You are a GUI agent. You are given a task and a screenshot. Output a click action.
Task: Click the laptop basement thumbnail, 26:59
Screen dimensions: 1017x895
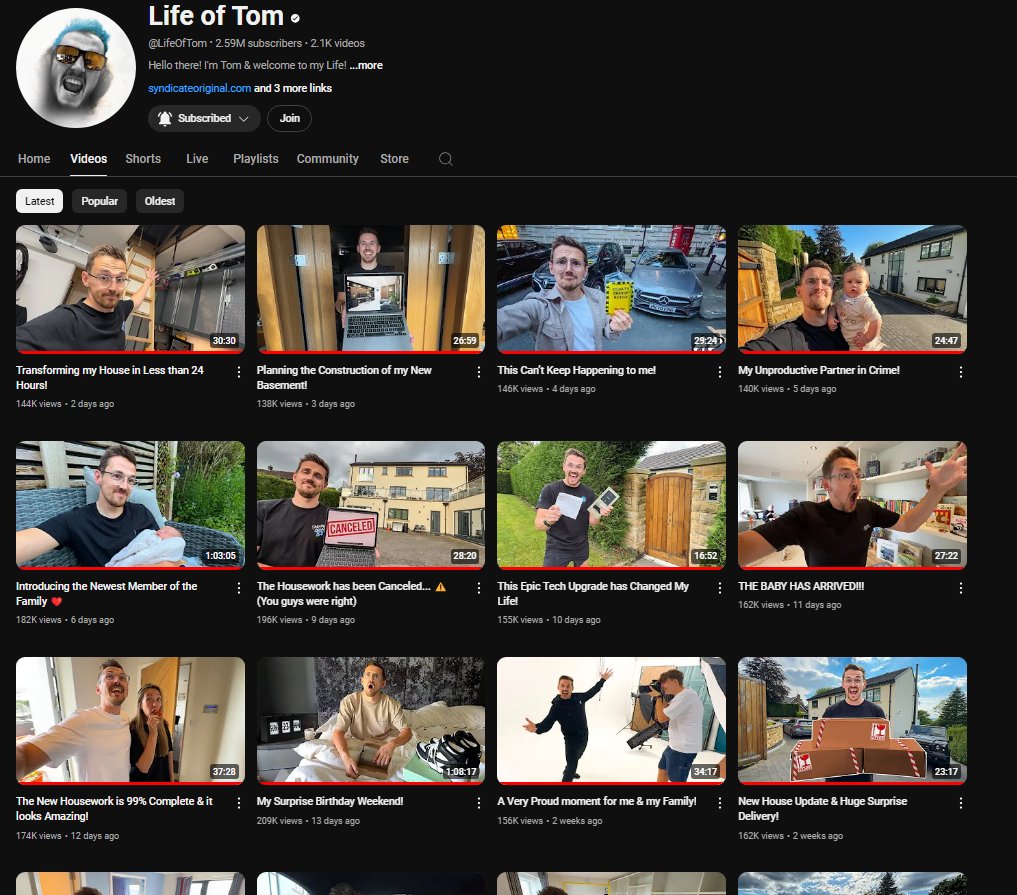[370, 289]
